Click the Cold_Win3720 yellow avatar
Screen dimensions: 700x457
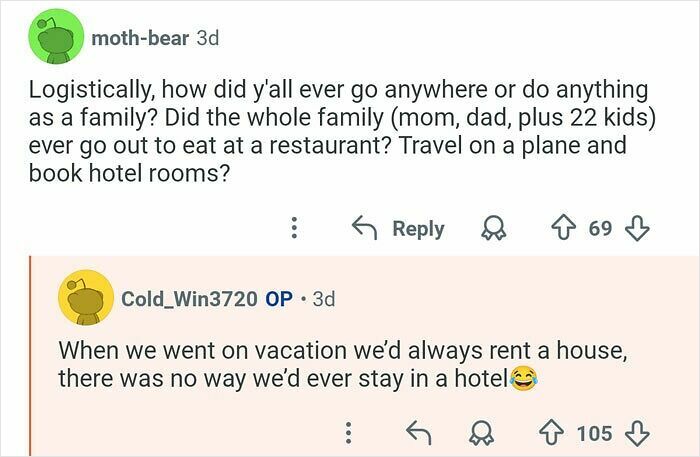86,298
